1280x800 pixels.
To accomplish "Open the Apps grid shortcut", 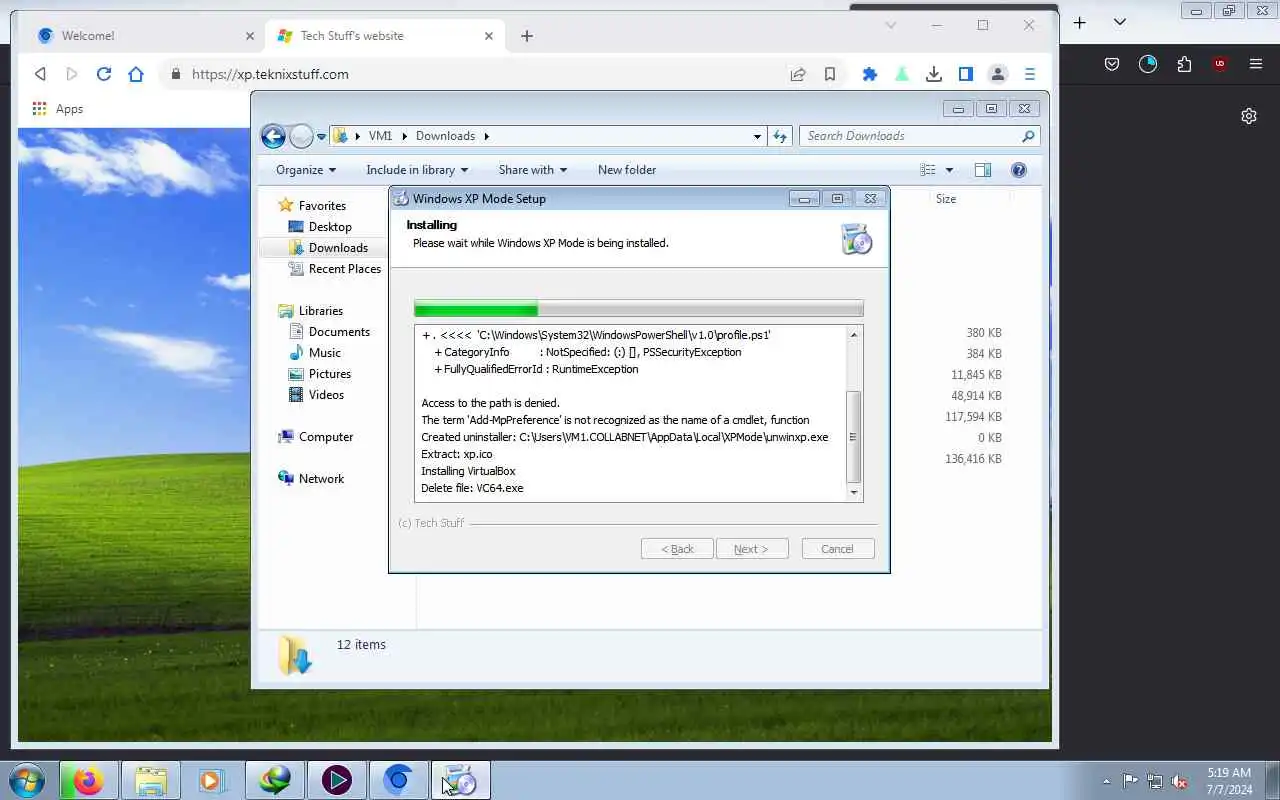I will pos(58,109).
